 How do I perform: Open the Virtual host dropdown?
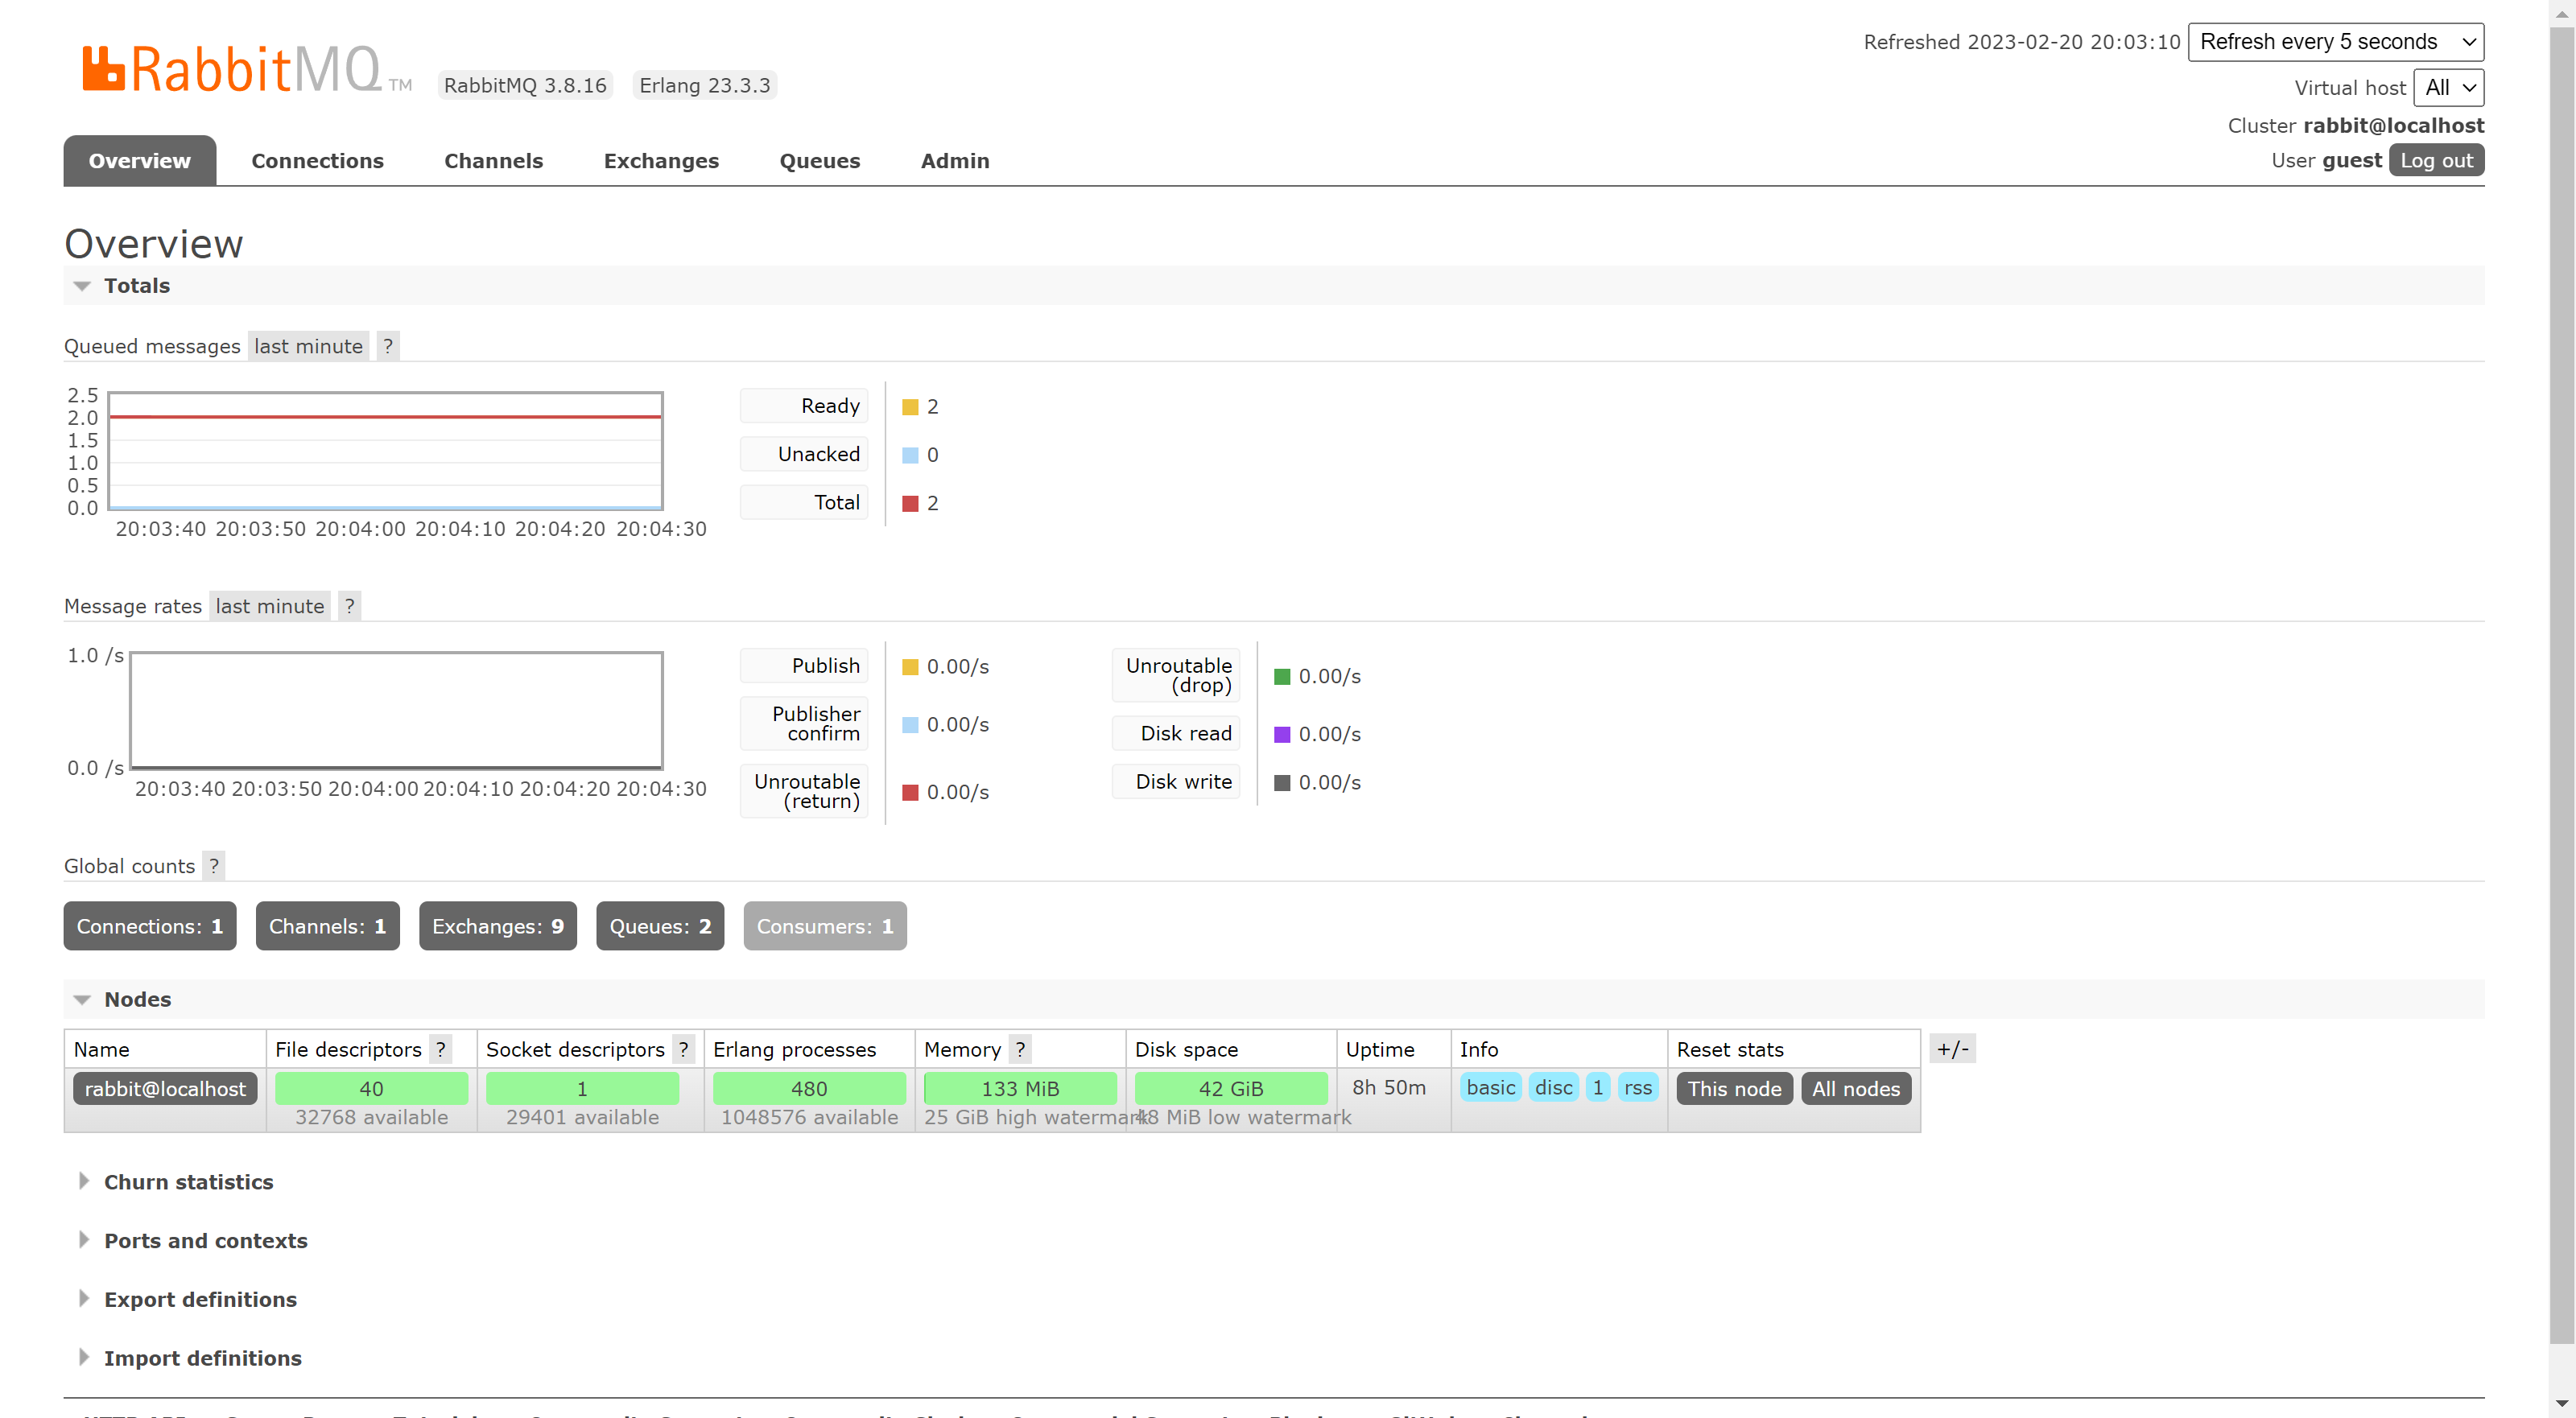pos(2448,88)
